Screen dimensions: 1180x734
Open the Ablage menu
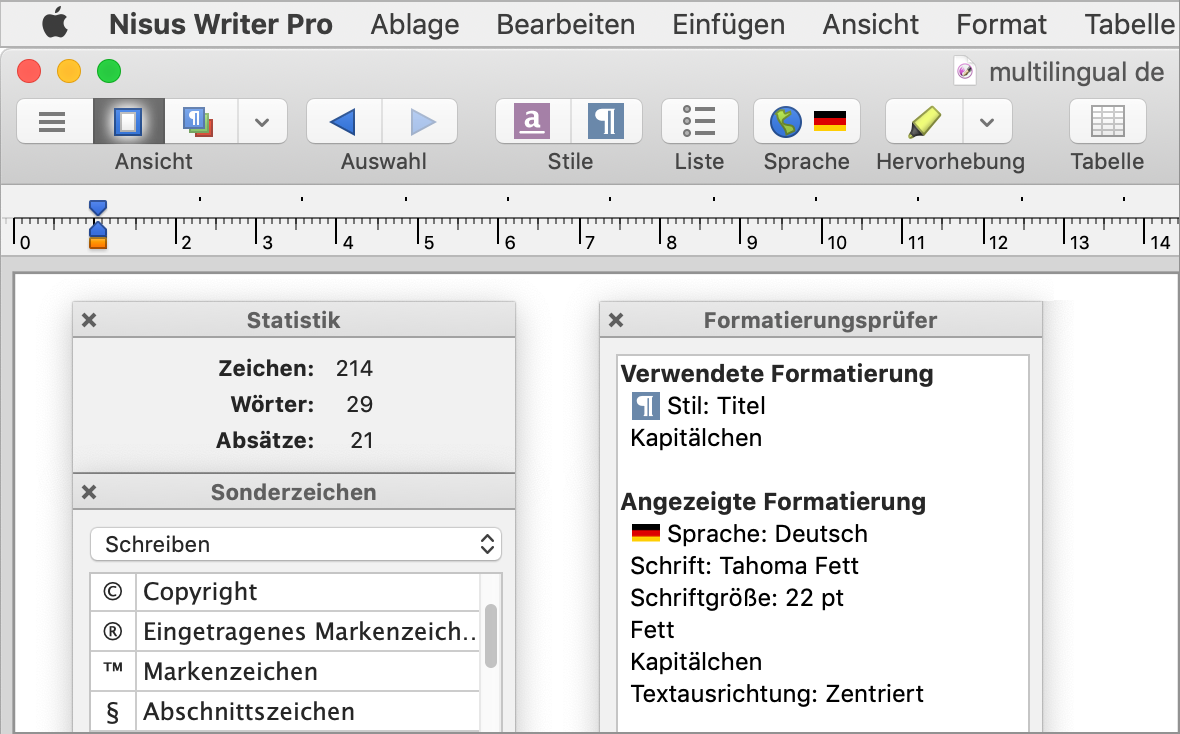tap(415, 24)
